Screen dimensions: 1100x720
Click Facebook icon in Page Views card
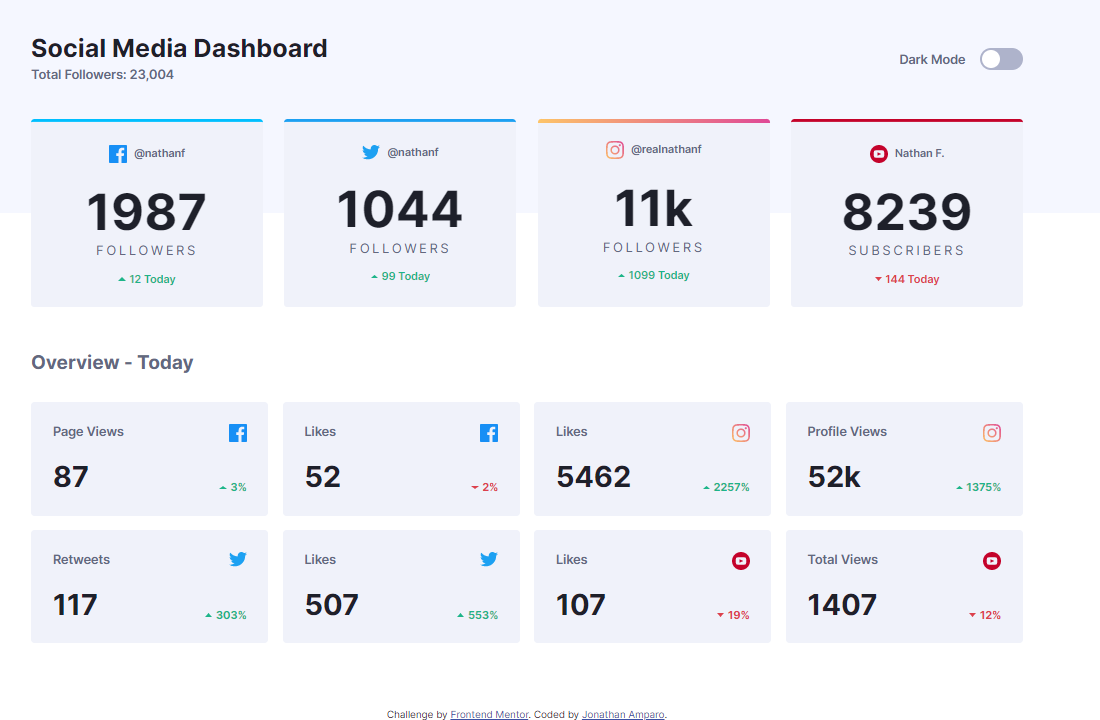(238, 433)
